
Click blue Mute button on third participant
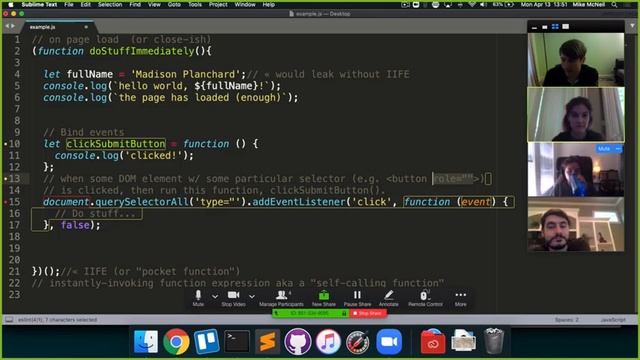click(603, 149)
